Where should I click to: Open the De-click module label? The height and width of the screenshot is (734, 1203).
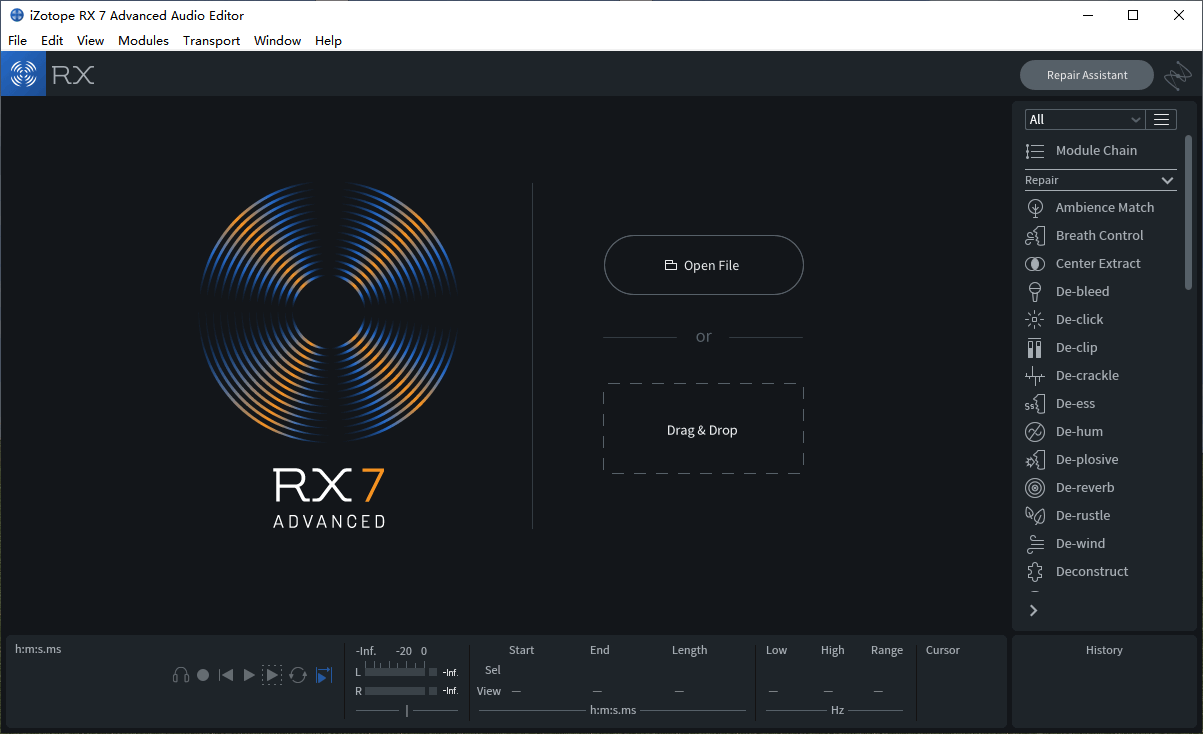click(1080, 320)
